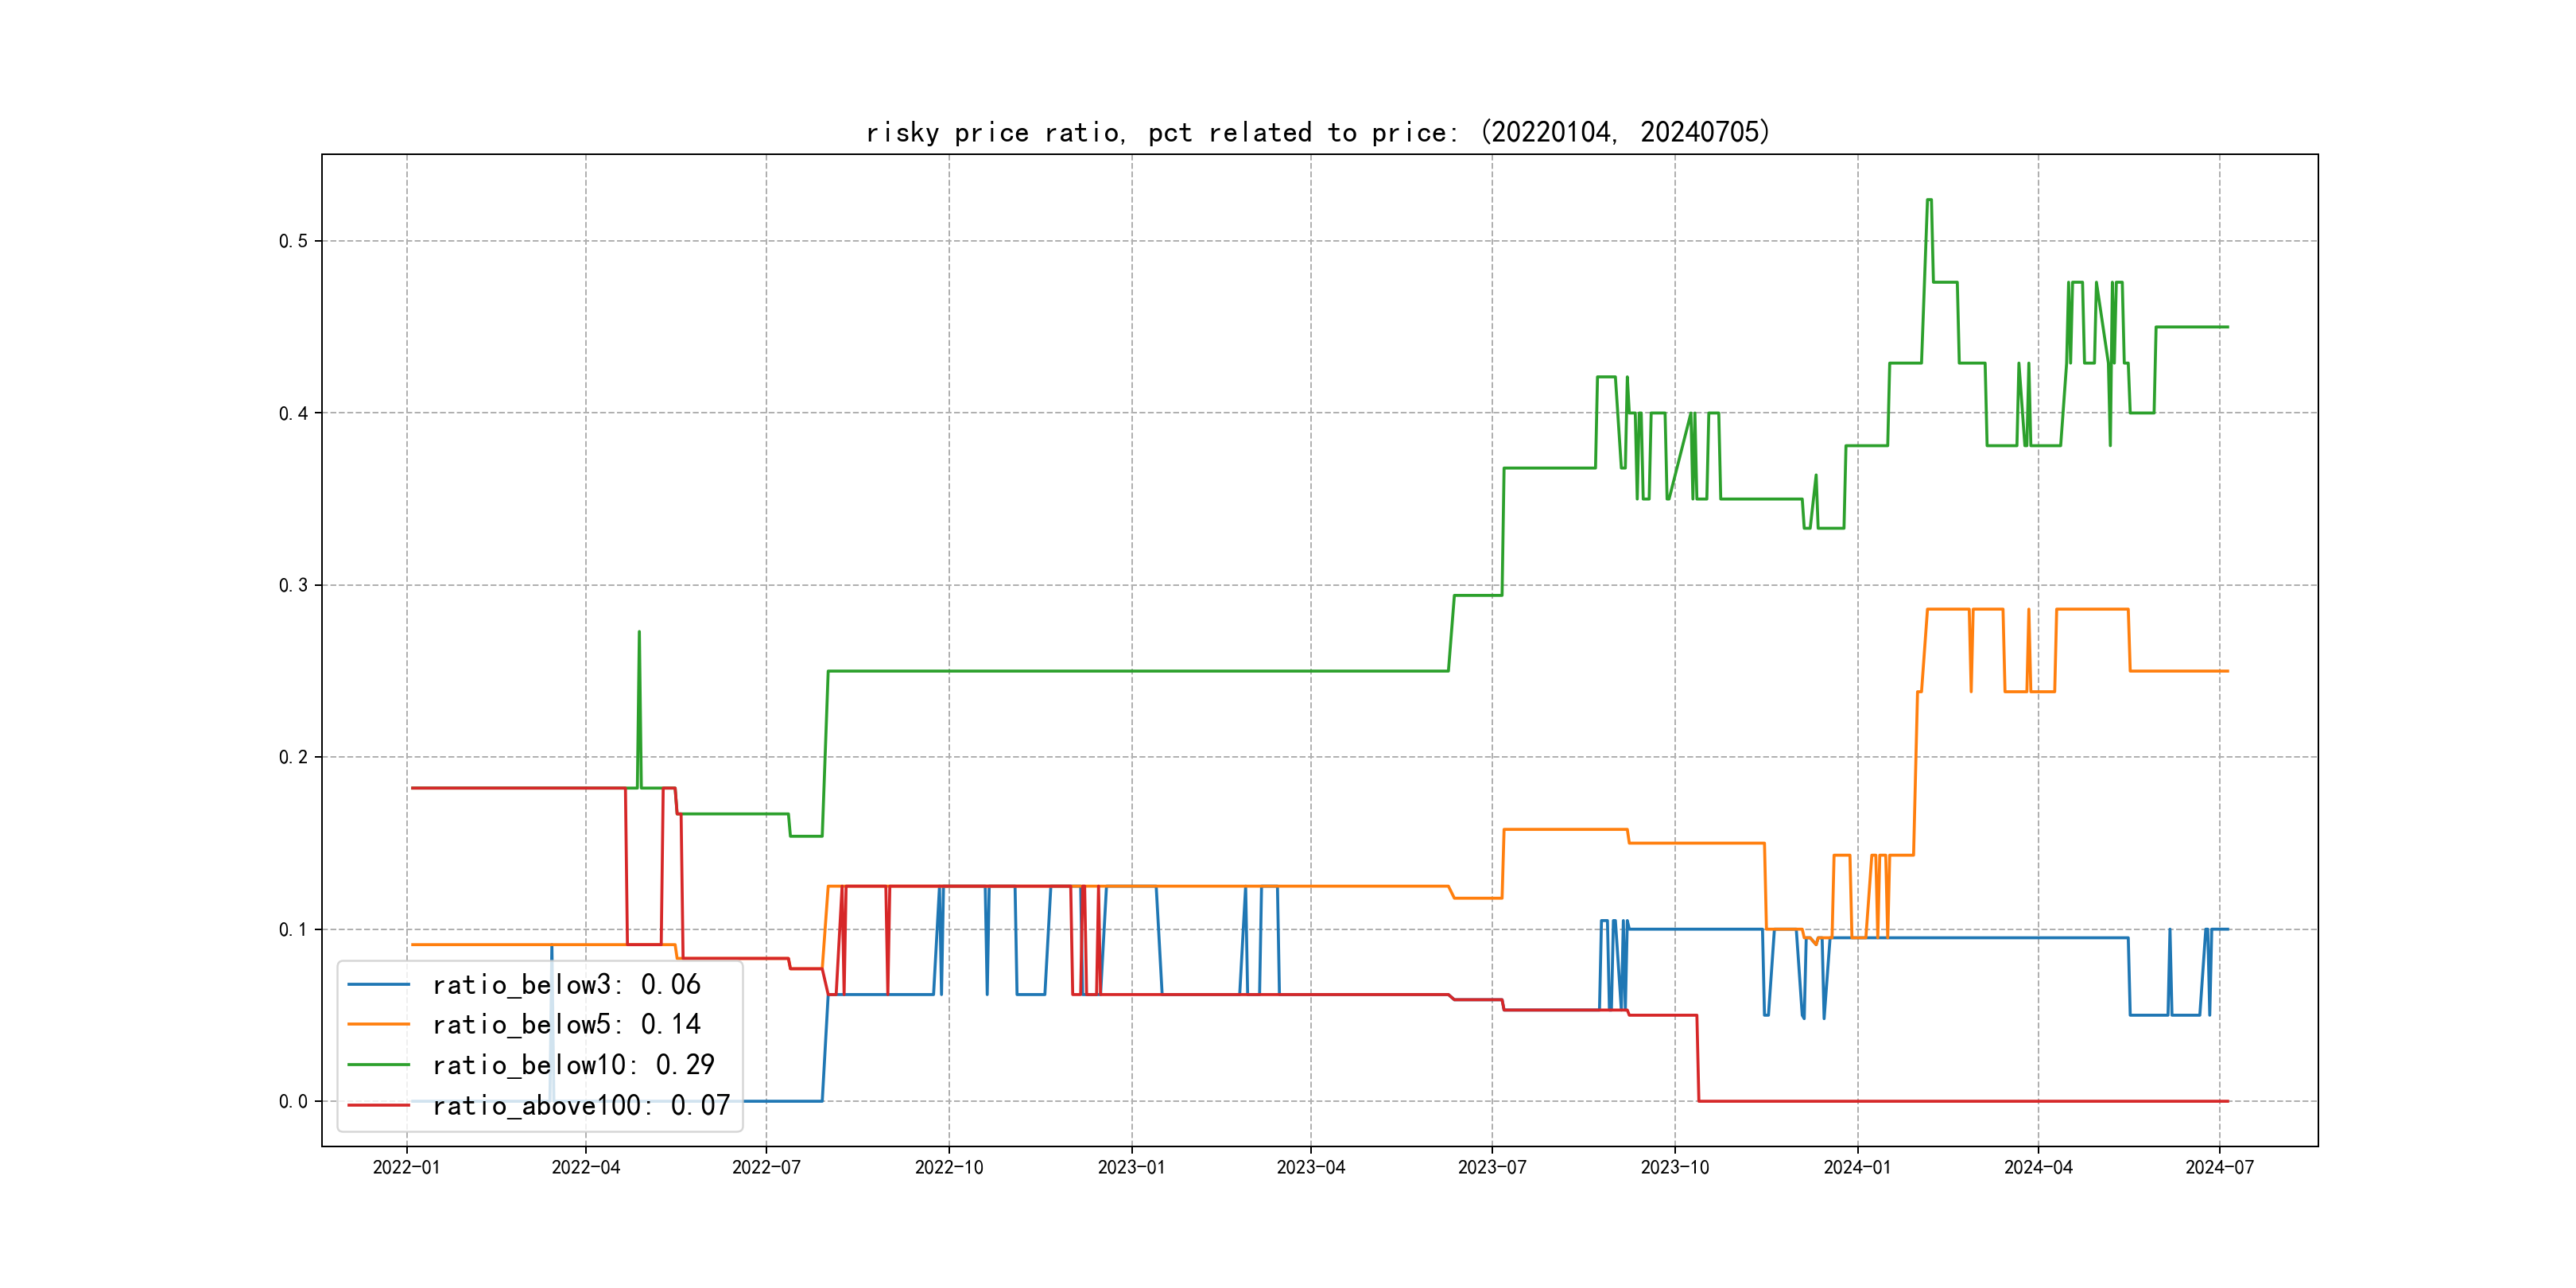Image resolution: width=2576 pixels, height=1288 pixels.
Task: Click the 2023-01 x-axis tick label
Action: (x=1131, y=1167)
